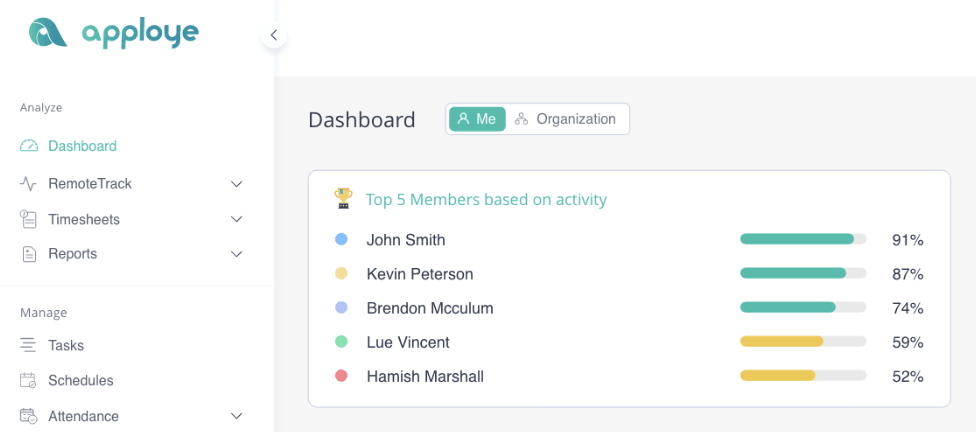Expand the Attendance submenu chevron
This screenshot has height=432, width=976.
[x=237, y=416]
